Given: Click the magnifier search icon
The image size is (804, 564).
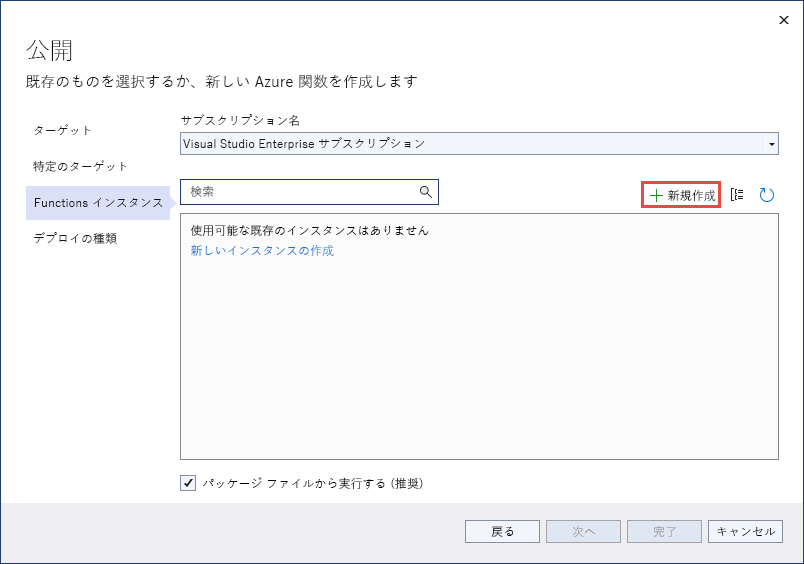Looking at the screenshot, I should point(426,192).
